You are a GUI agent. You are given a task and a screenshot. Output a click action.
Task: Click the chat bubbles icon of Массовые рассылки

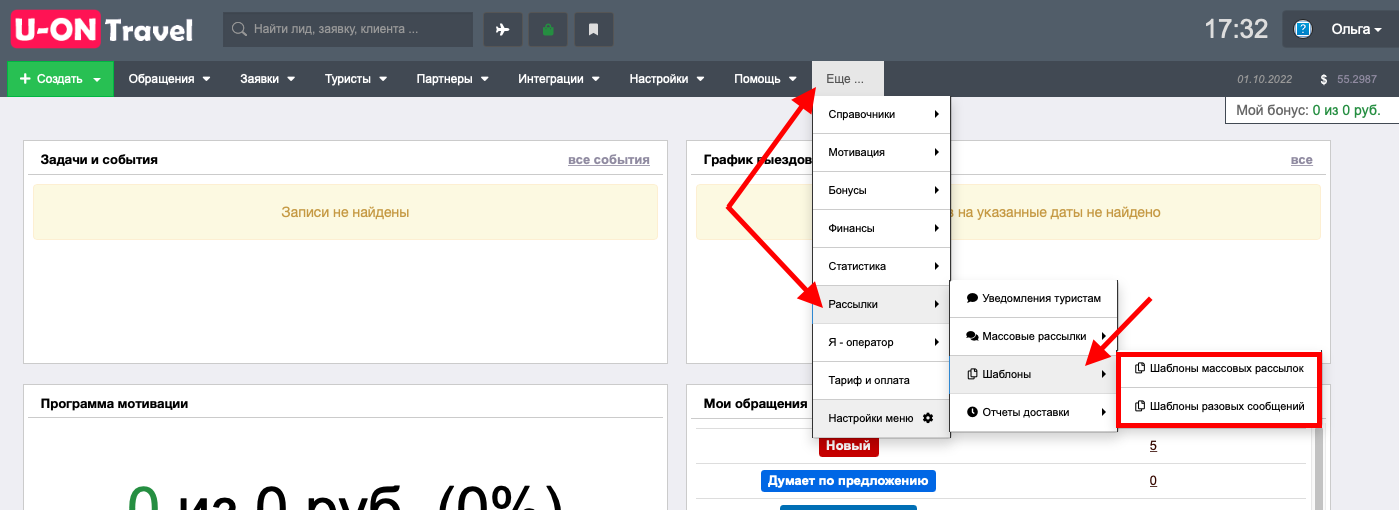click(972, 336)
